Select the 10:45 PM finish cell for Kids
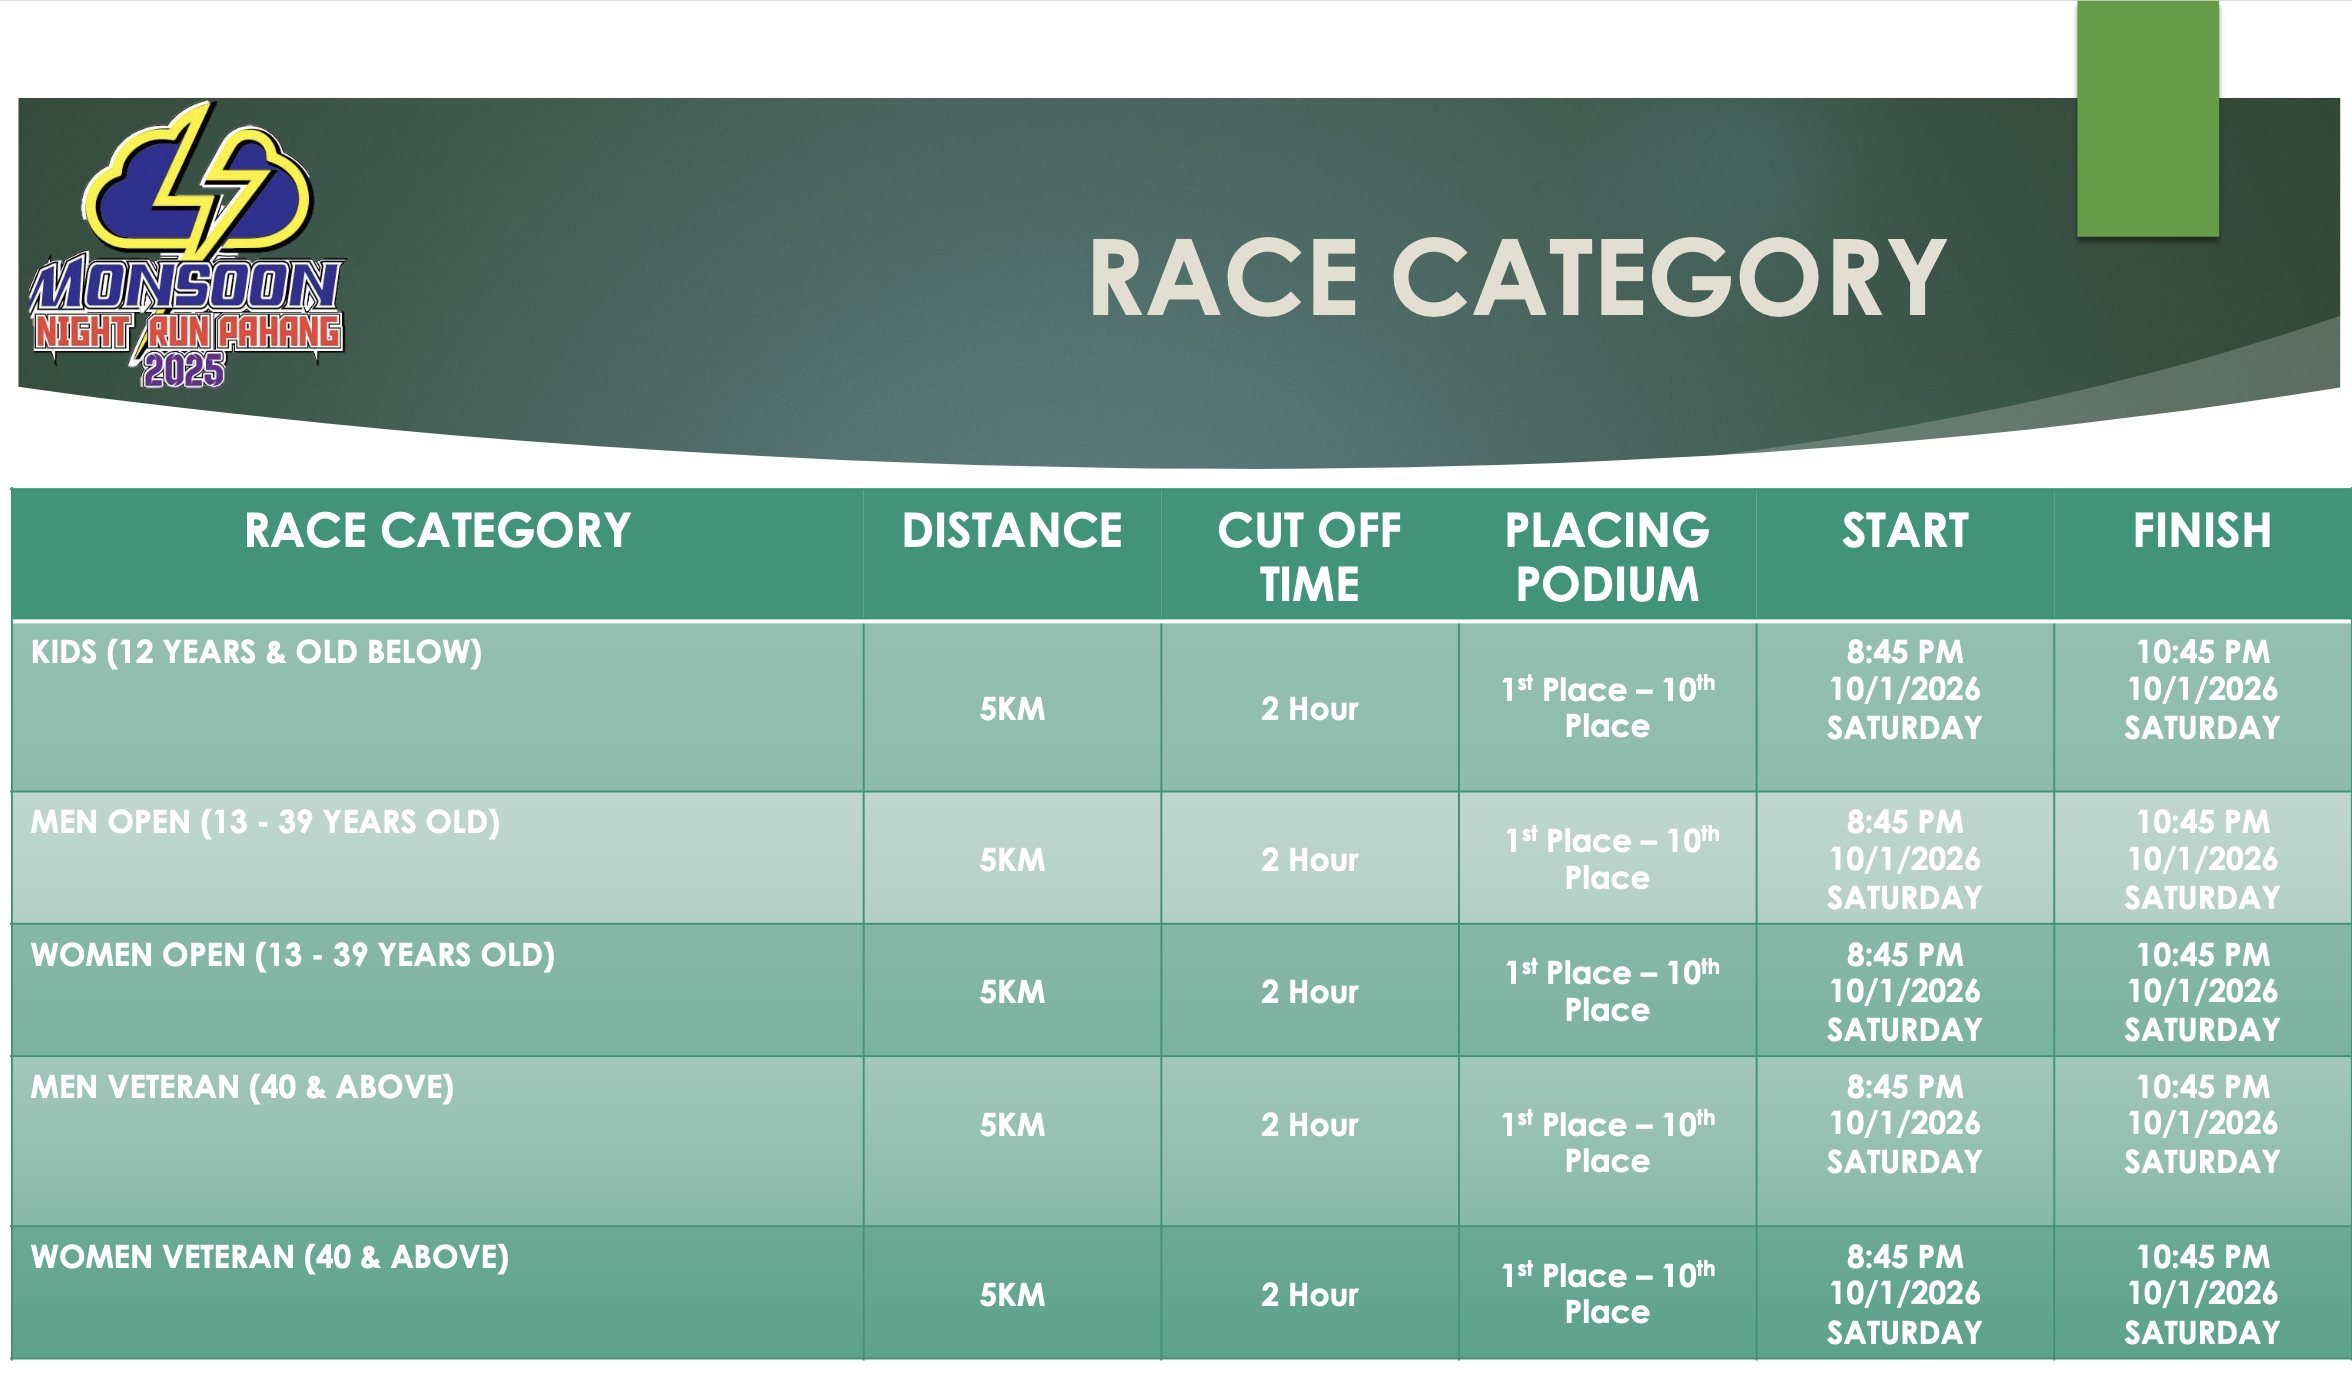The height and width of the screenshot is (1380, 2352). click(2202, 690)
